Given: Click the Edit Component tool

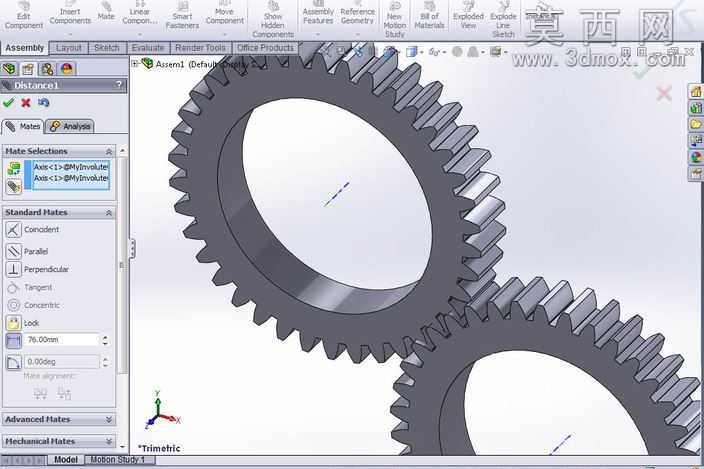Looking at the screenshot, I should (x=23, y=16).
